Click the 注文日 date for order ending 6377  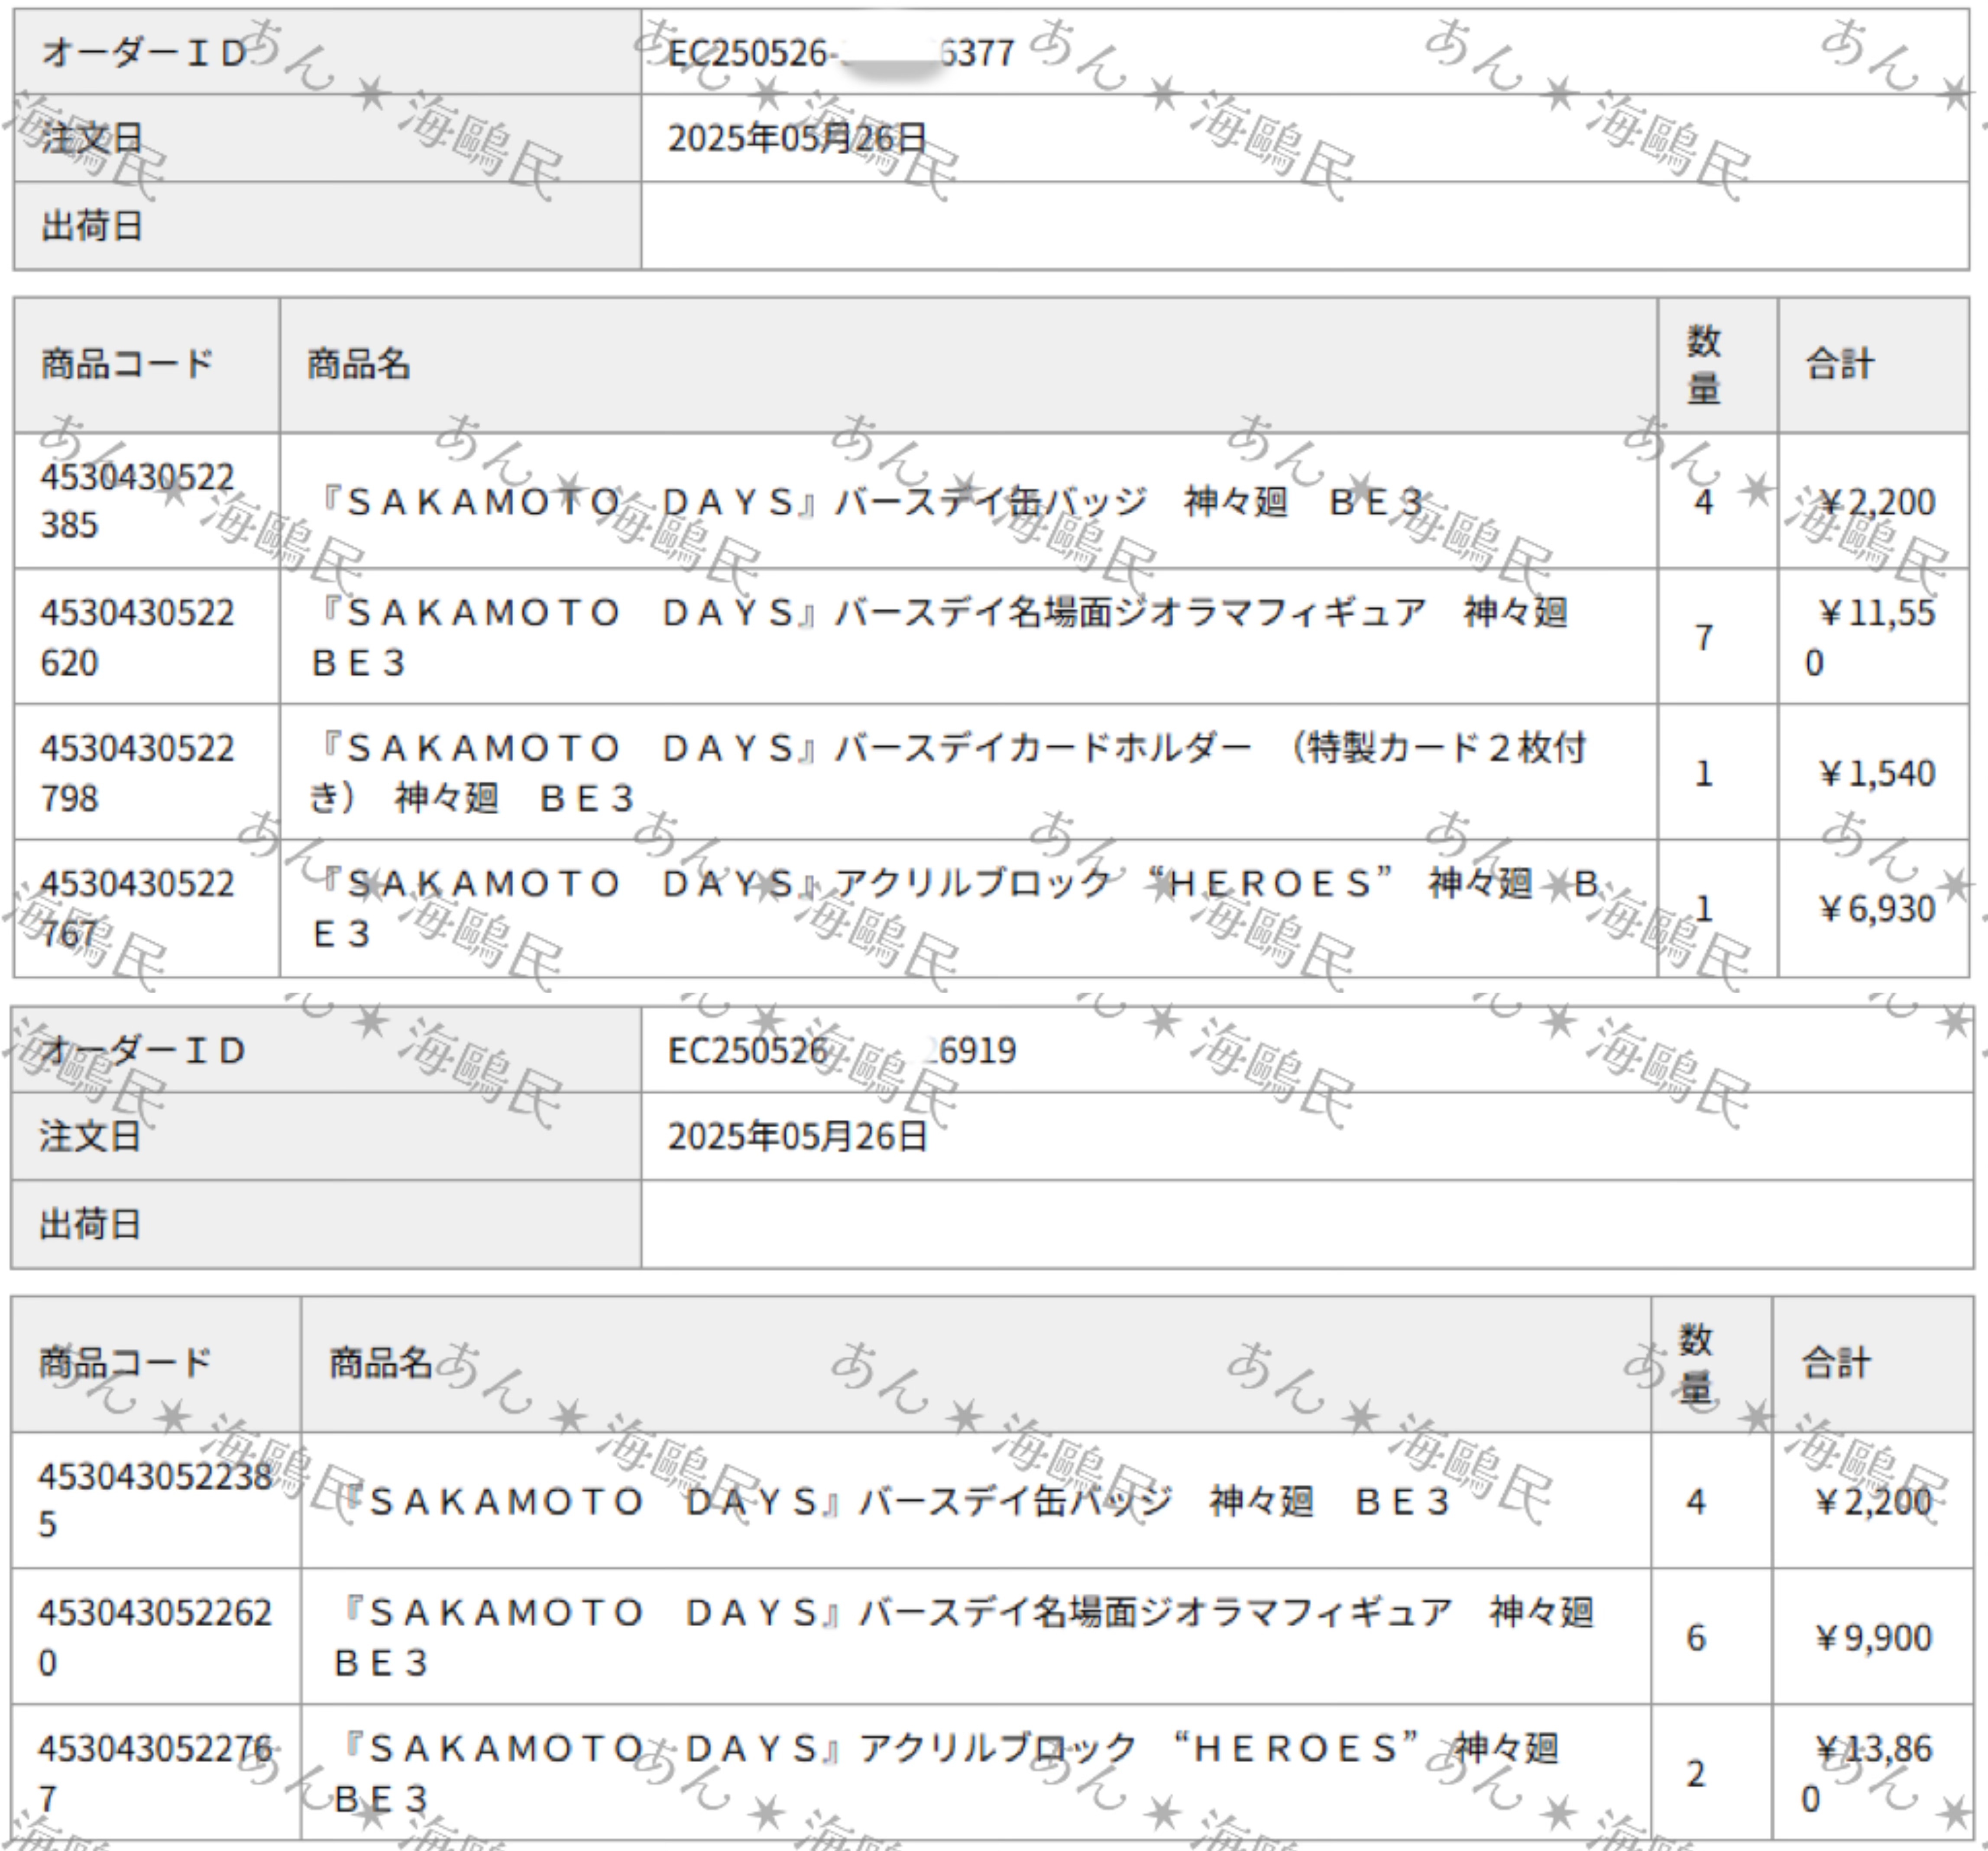[797, 138]
